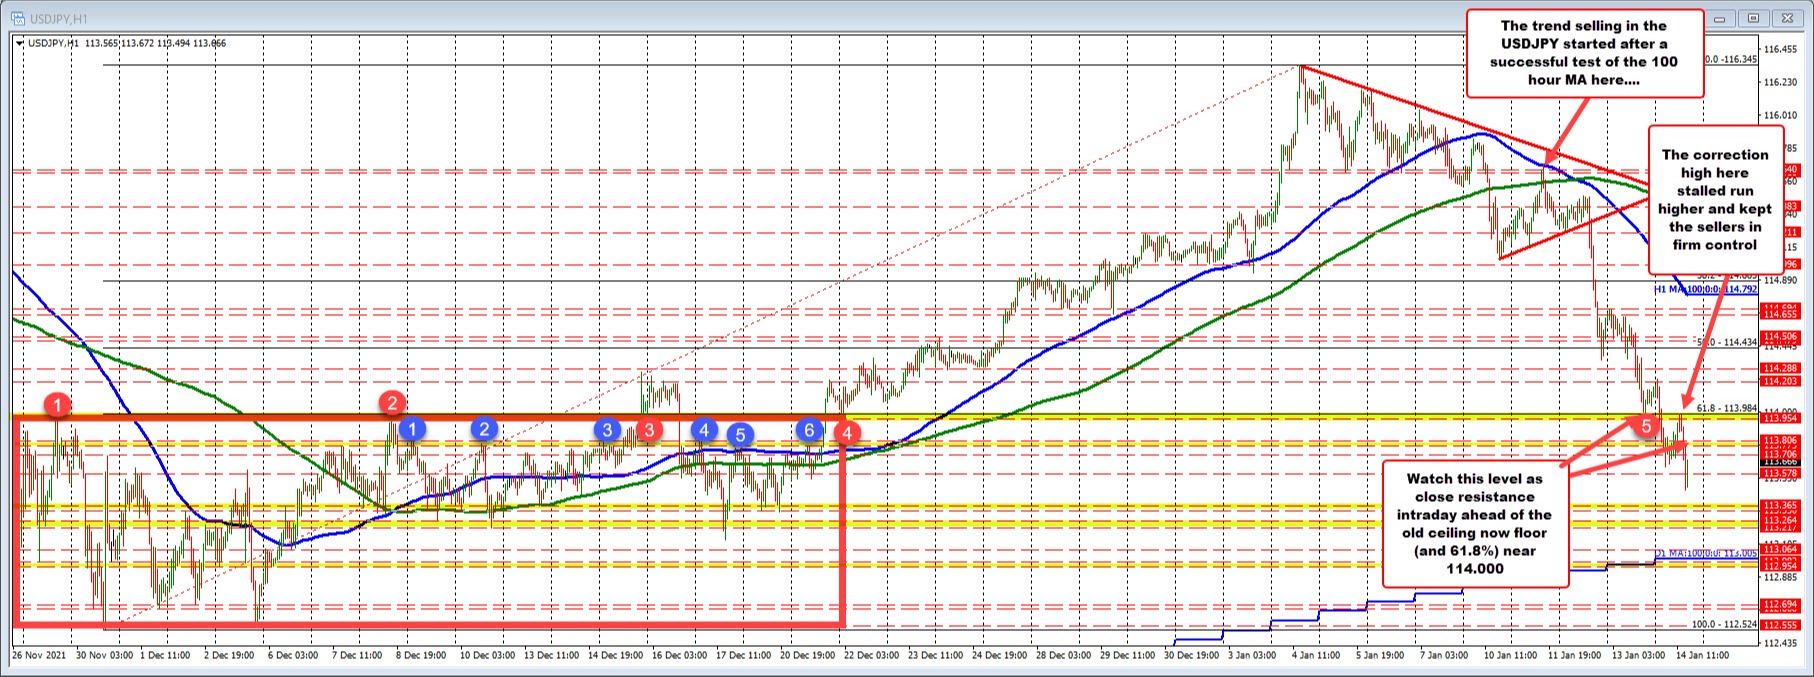Click the red 112.694 price level tag

click(x=1781, y=605)
